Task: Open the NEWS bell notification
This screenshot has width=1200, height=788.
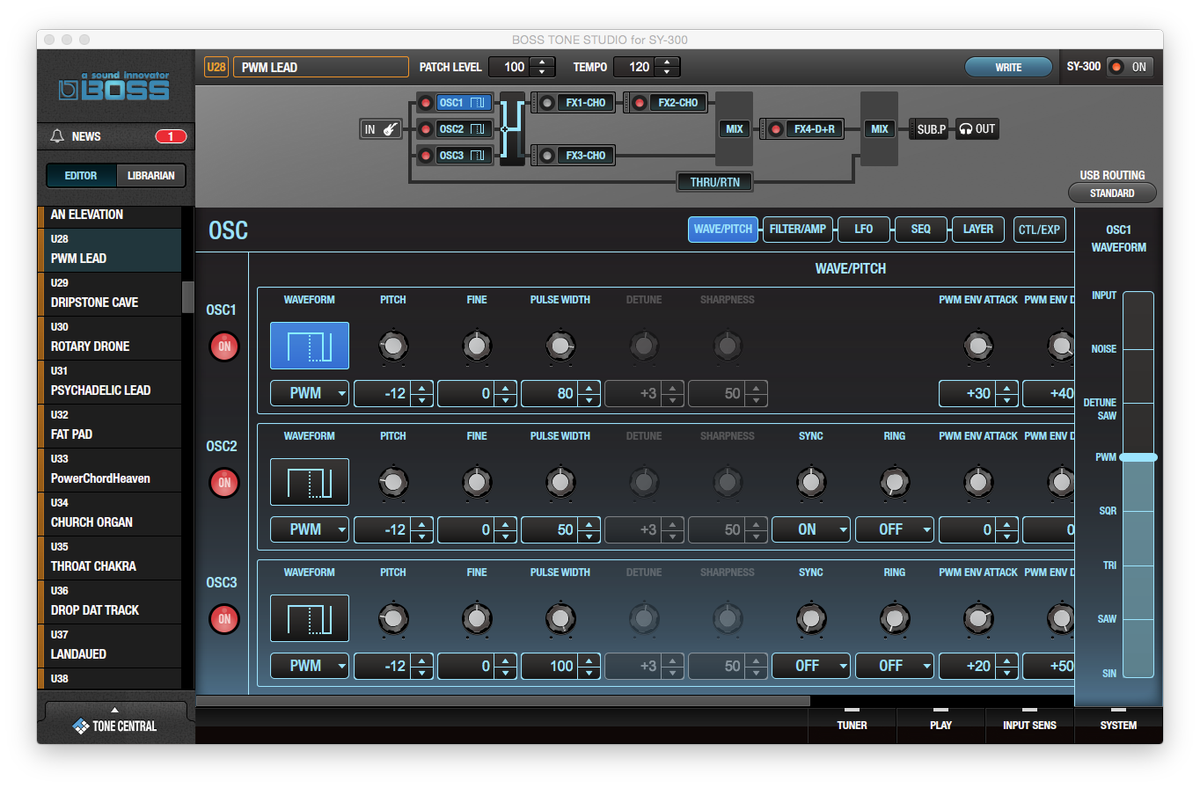Action: click(57, 136)
